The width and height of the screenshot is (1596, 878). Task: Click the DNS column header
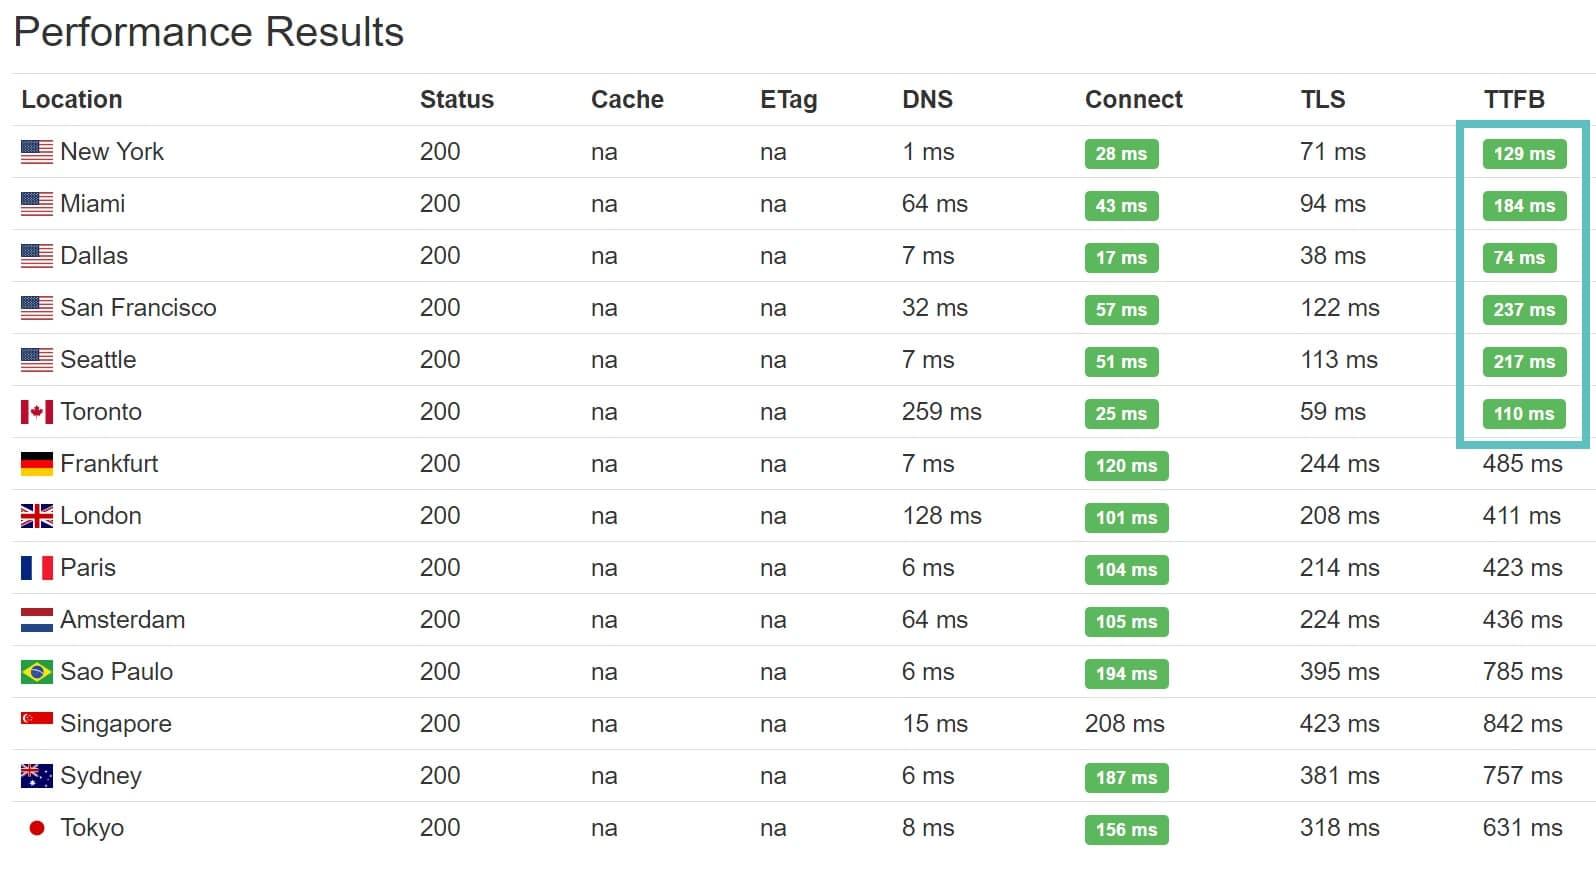[927, 100]
